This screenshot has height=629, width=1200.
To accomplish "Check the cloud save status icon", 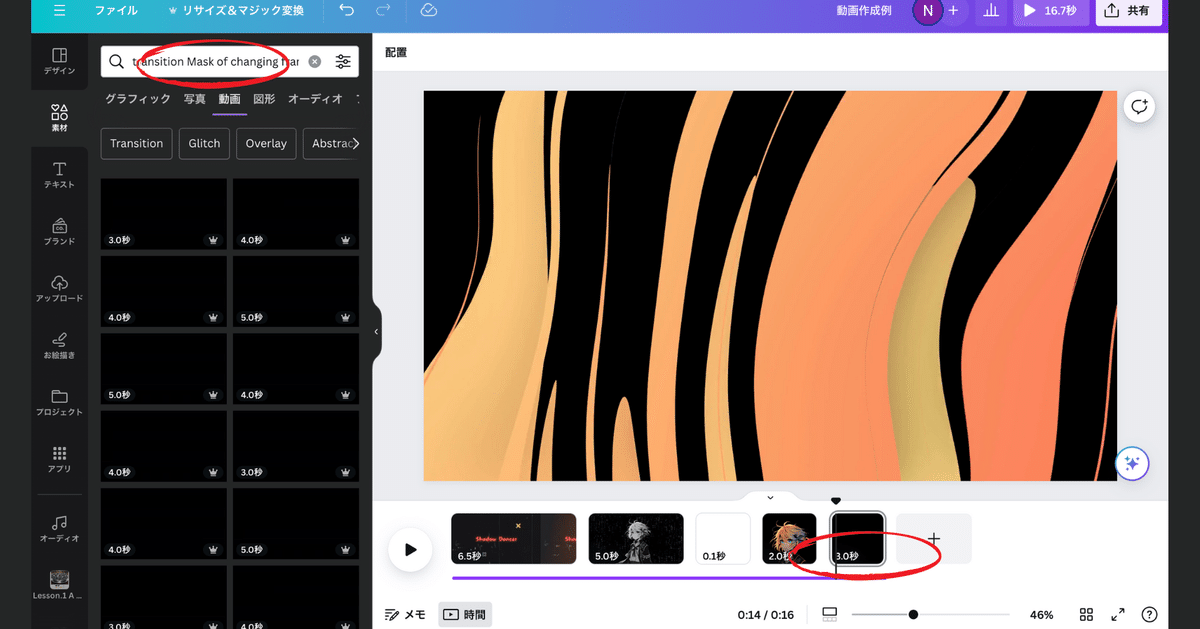I will click(428, 11).
